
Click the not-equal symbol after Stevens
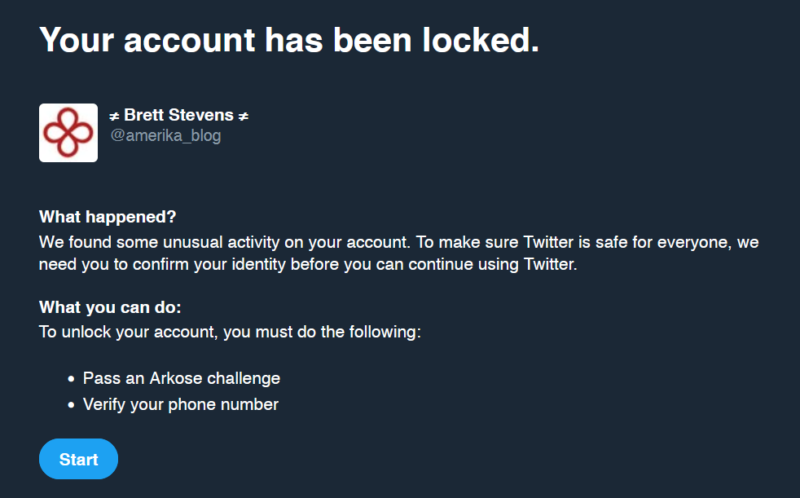click(244, 115)
